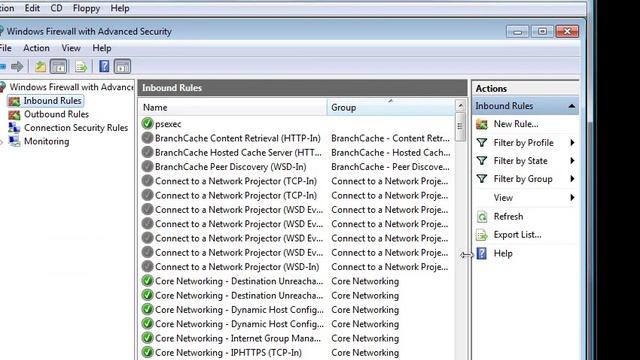Click New Rule... action link

516,124
